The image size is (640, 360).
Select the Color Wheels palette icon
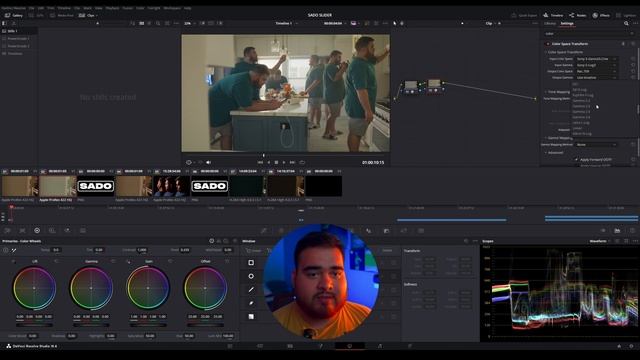tap(37, 231)
